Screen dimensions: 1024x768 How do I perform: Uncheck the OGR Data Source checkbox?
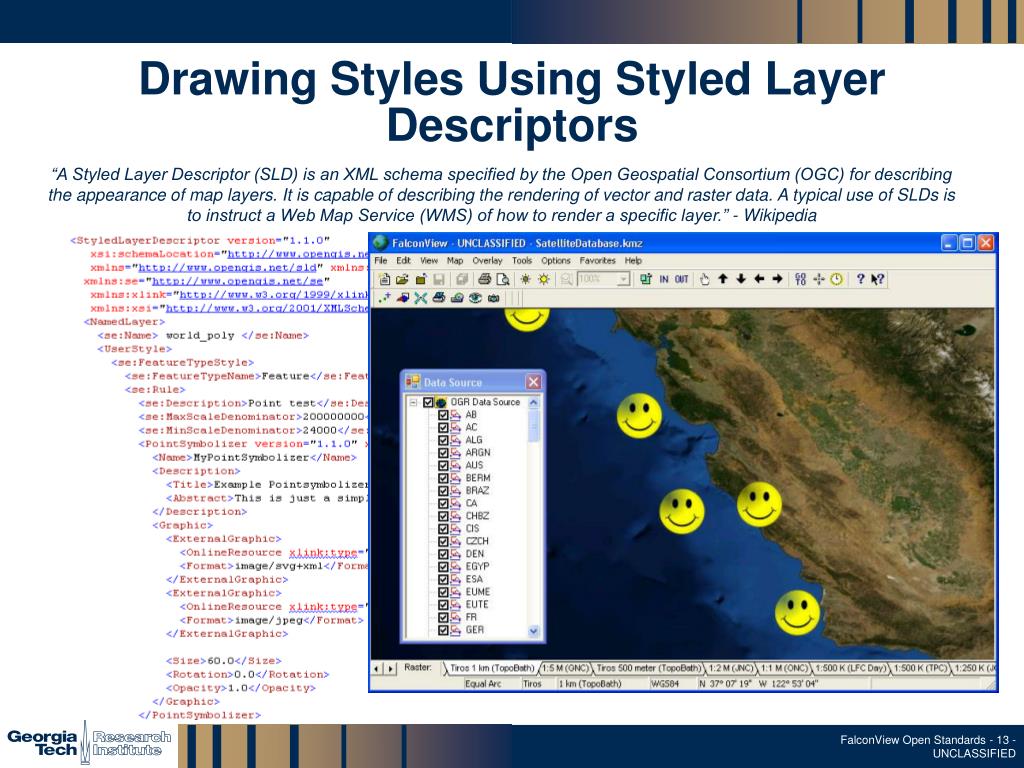pyautogui.click(x=428, y=402)
